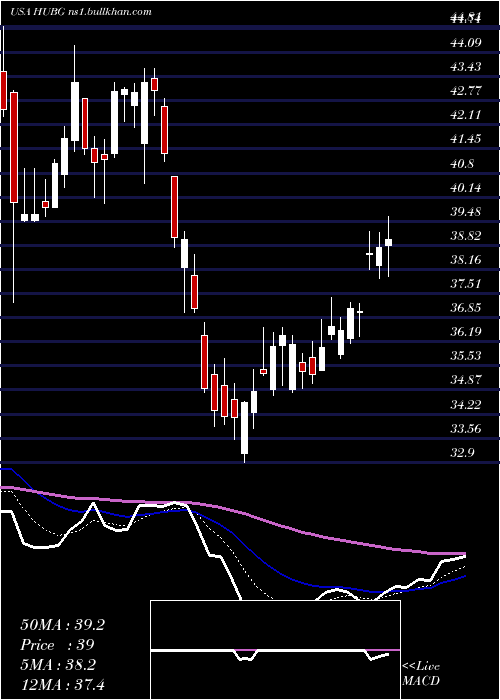Click the 37.51 price axis label

[466, 284]
